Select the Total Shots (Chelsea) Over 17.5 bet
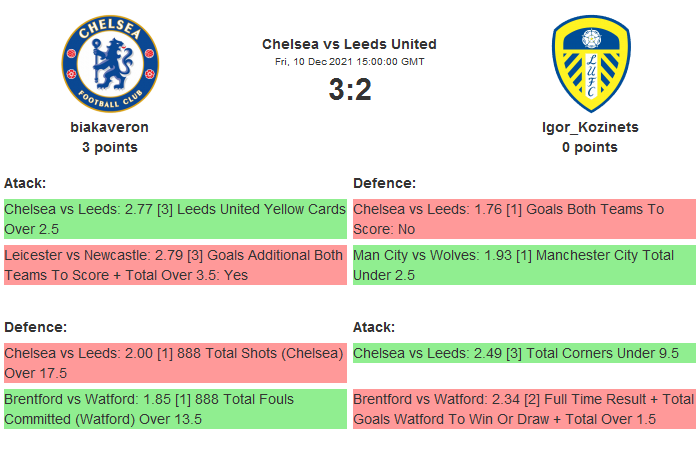Viewport: 700px width, 460px height. pos(175,363)
